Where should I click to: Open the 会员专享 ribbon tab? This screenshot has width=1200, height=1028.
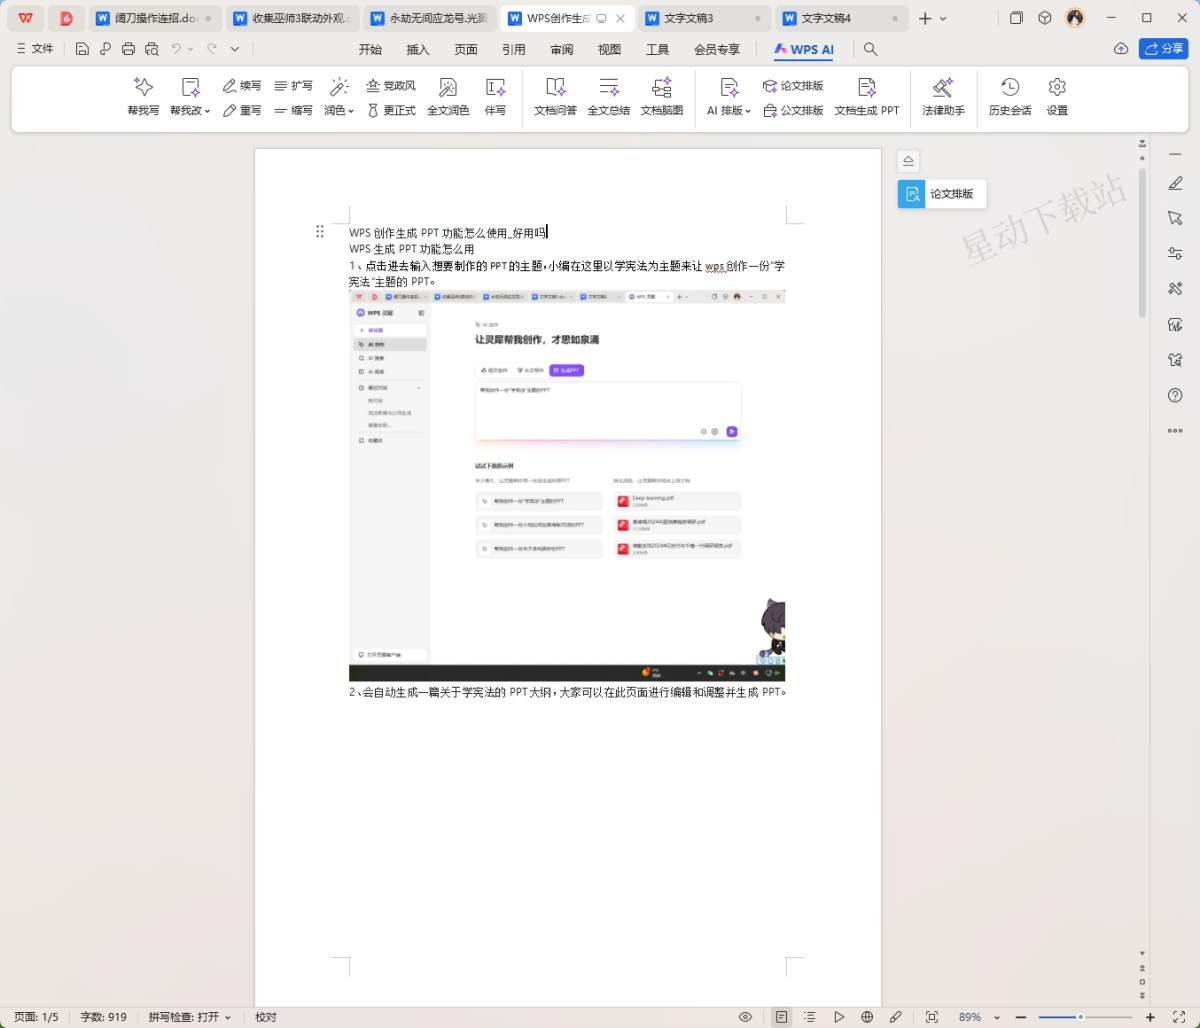tap(717, 49)
